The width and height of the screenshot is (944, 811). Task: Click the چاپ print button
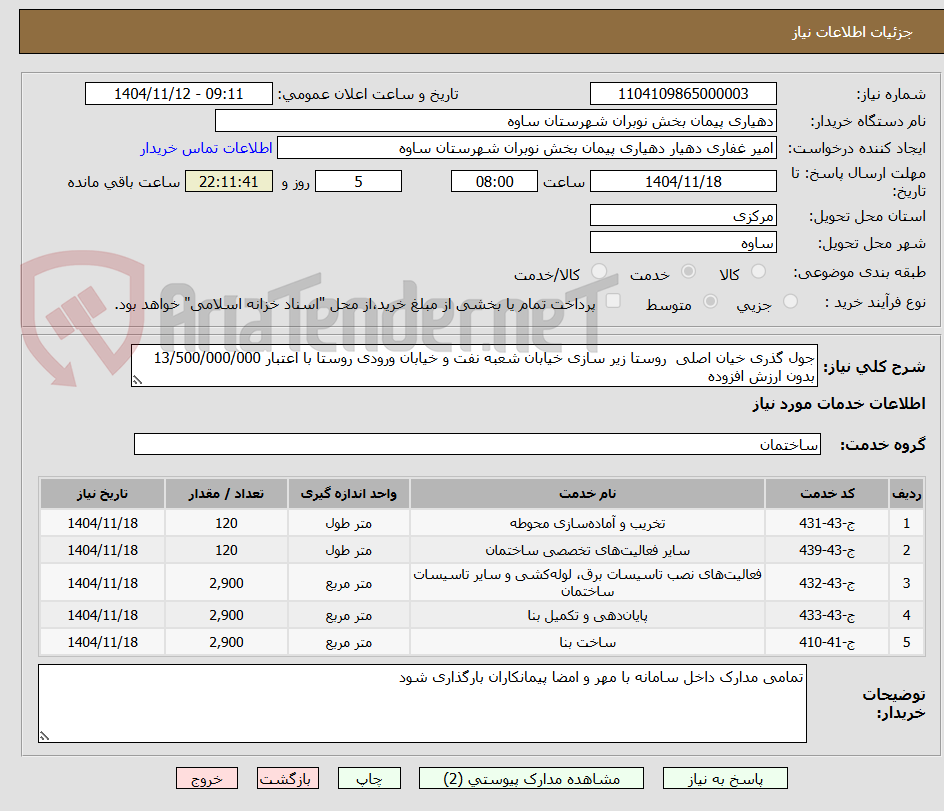coord(369,778)
